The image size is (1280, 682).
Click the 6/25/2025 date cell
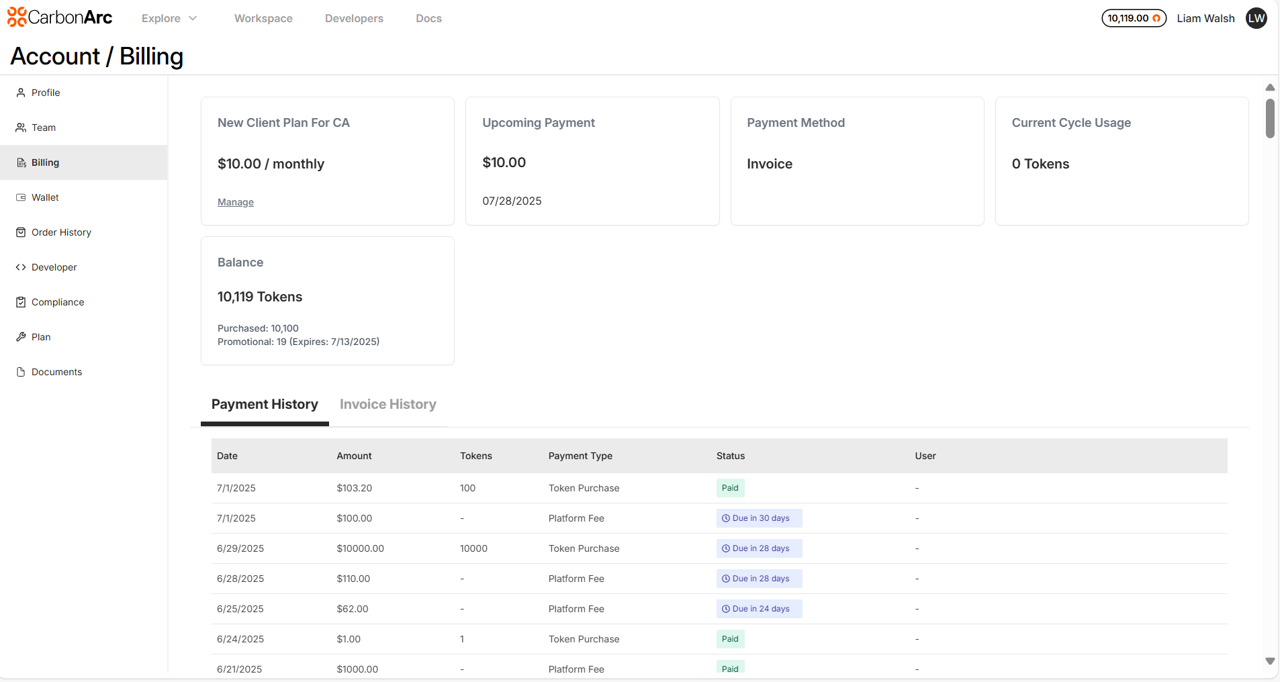tap(240, 608)
